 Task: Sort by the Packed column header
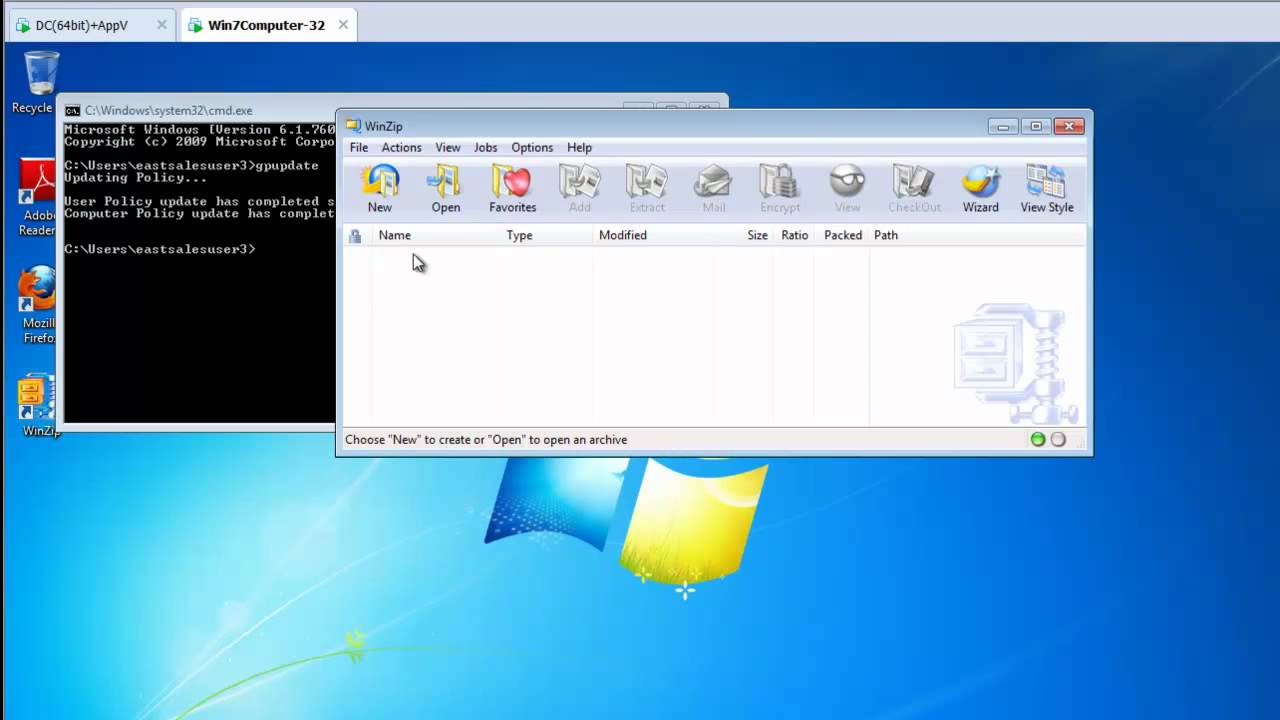842,235
